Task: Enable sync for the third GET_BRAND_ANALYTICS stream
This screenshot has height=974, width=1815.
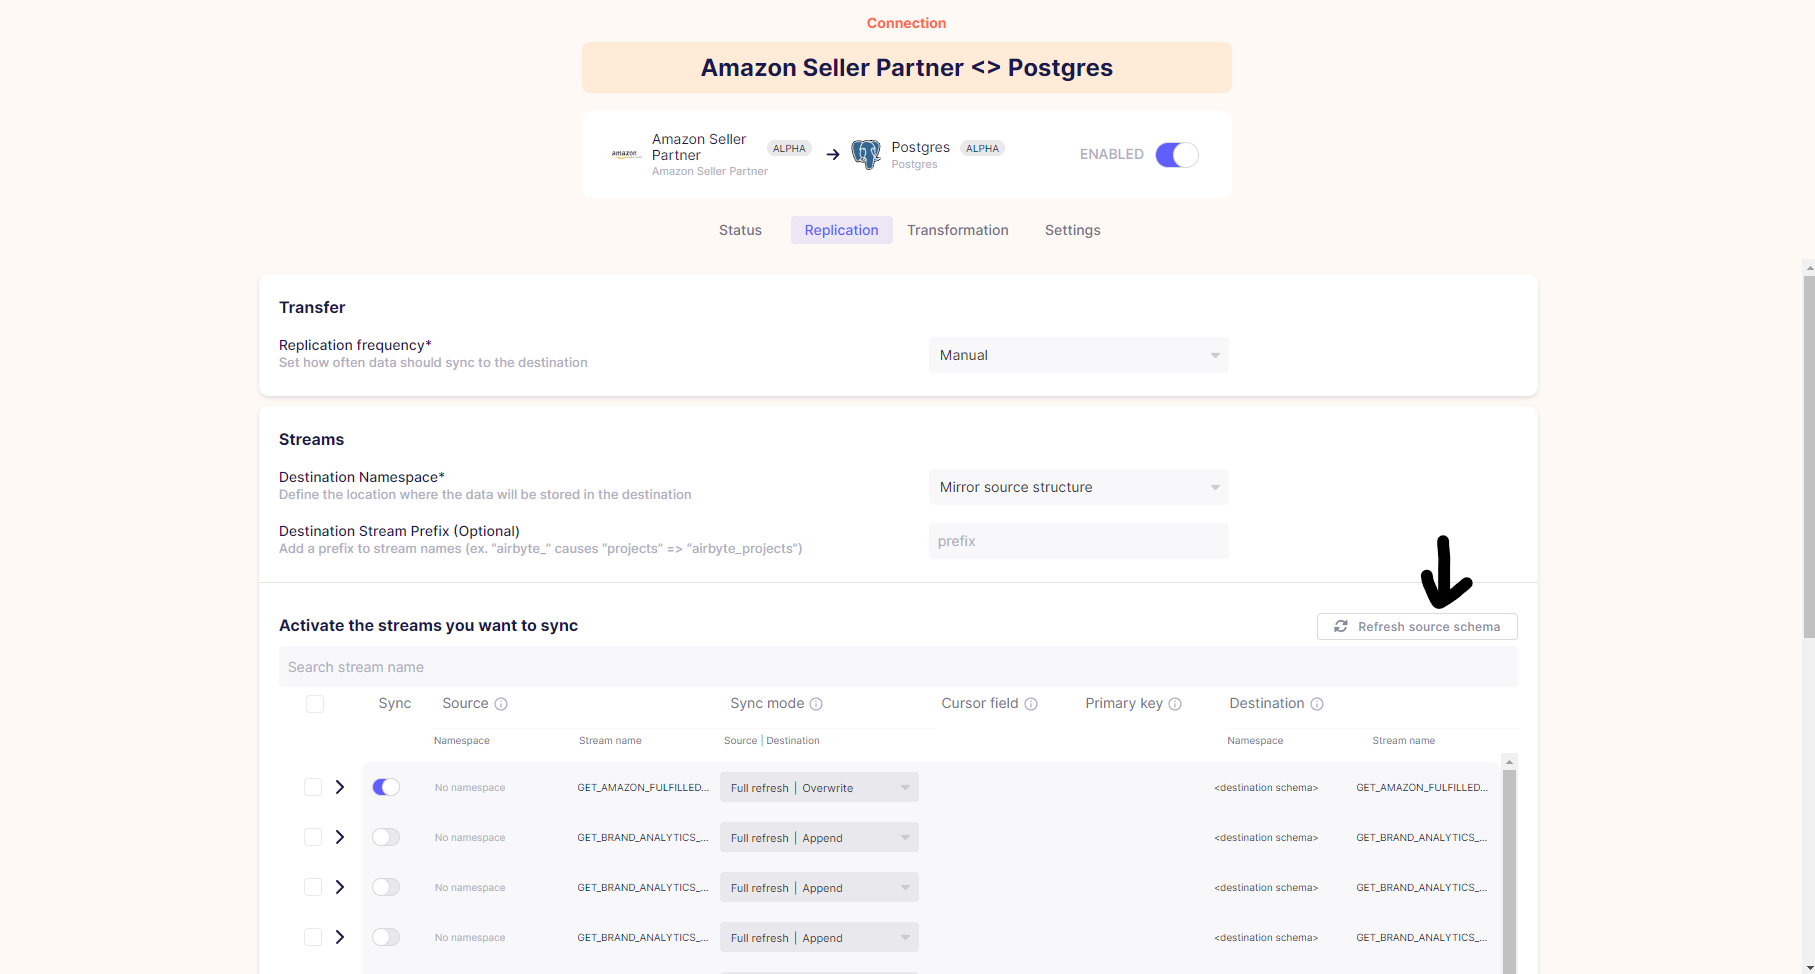Action: tap(386, 937)
